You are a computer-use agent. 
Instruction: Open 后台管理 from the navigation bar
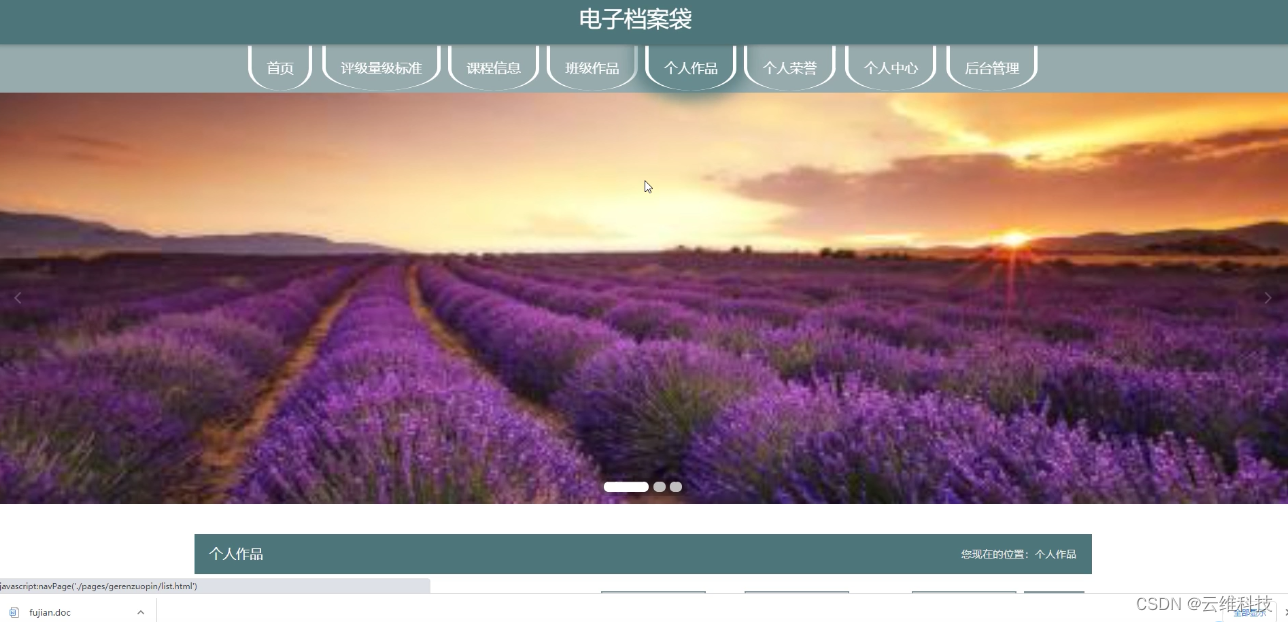[x=992, y=68]
